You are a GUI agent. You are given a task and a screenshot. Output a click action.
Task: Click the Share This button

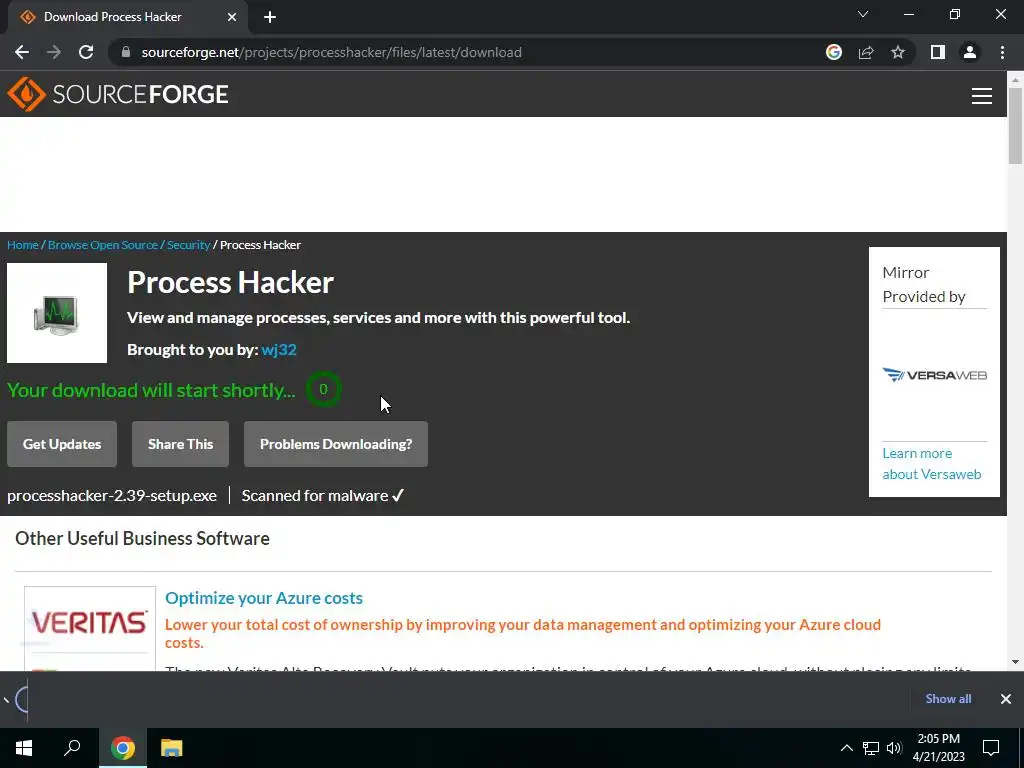tap(180, 444)
